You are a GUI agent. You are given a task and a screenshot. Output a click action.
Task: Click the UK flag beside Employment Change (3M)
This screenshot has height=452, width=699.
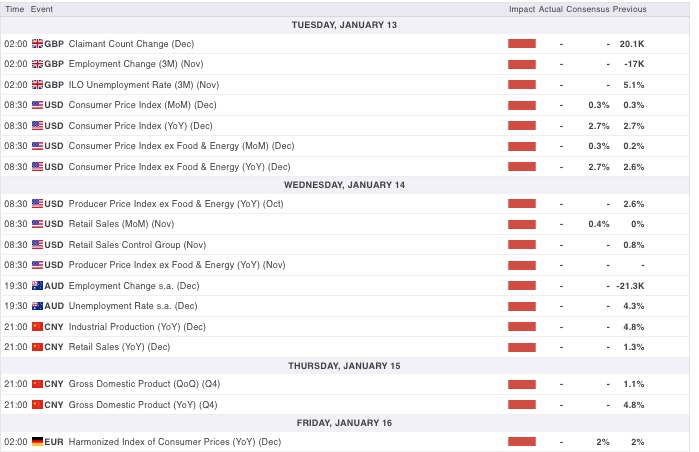pyautogui.click(x=37, y=64)
